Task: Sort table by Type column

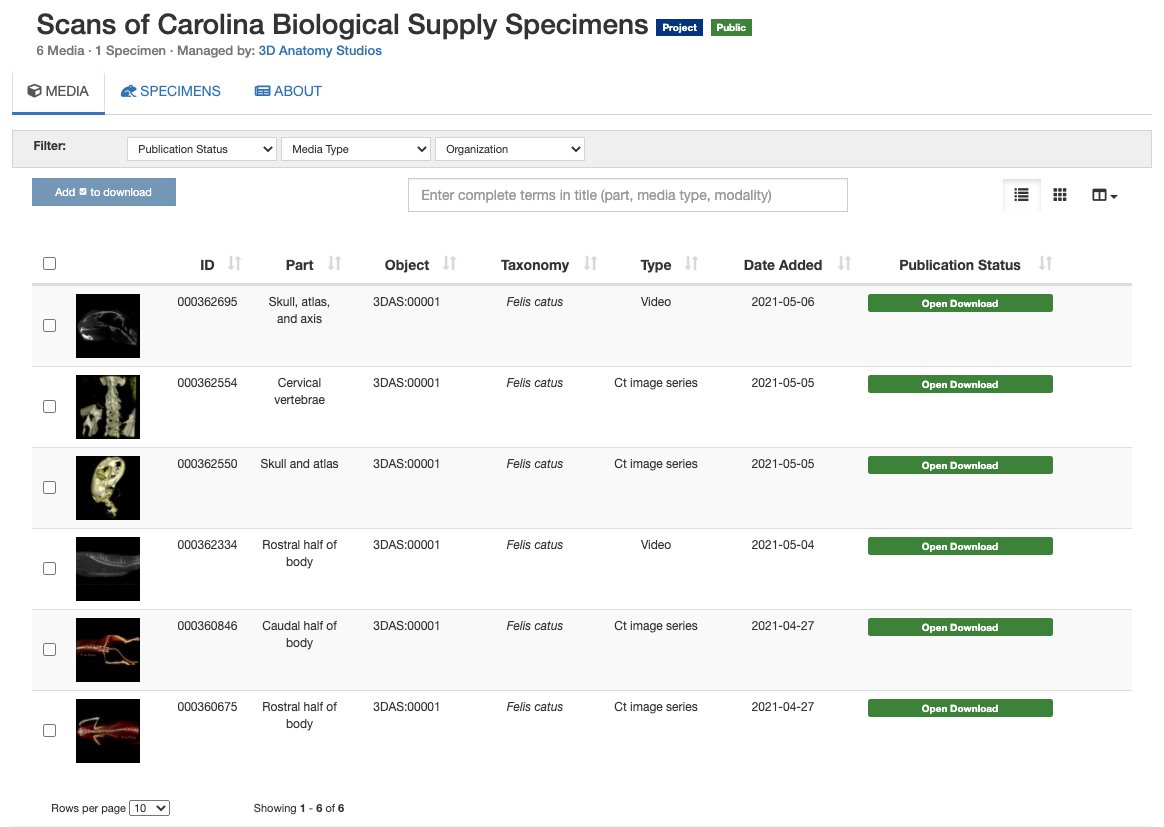Action: [692, 264]
